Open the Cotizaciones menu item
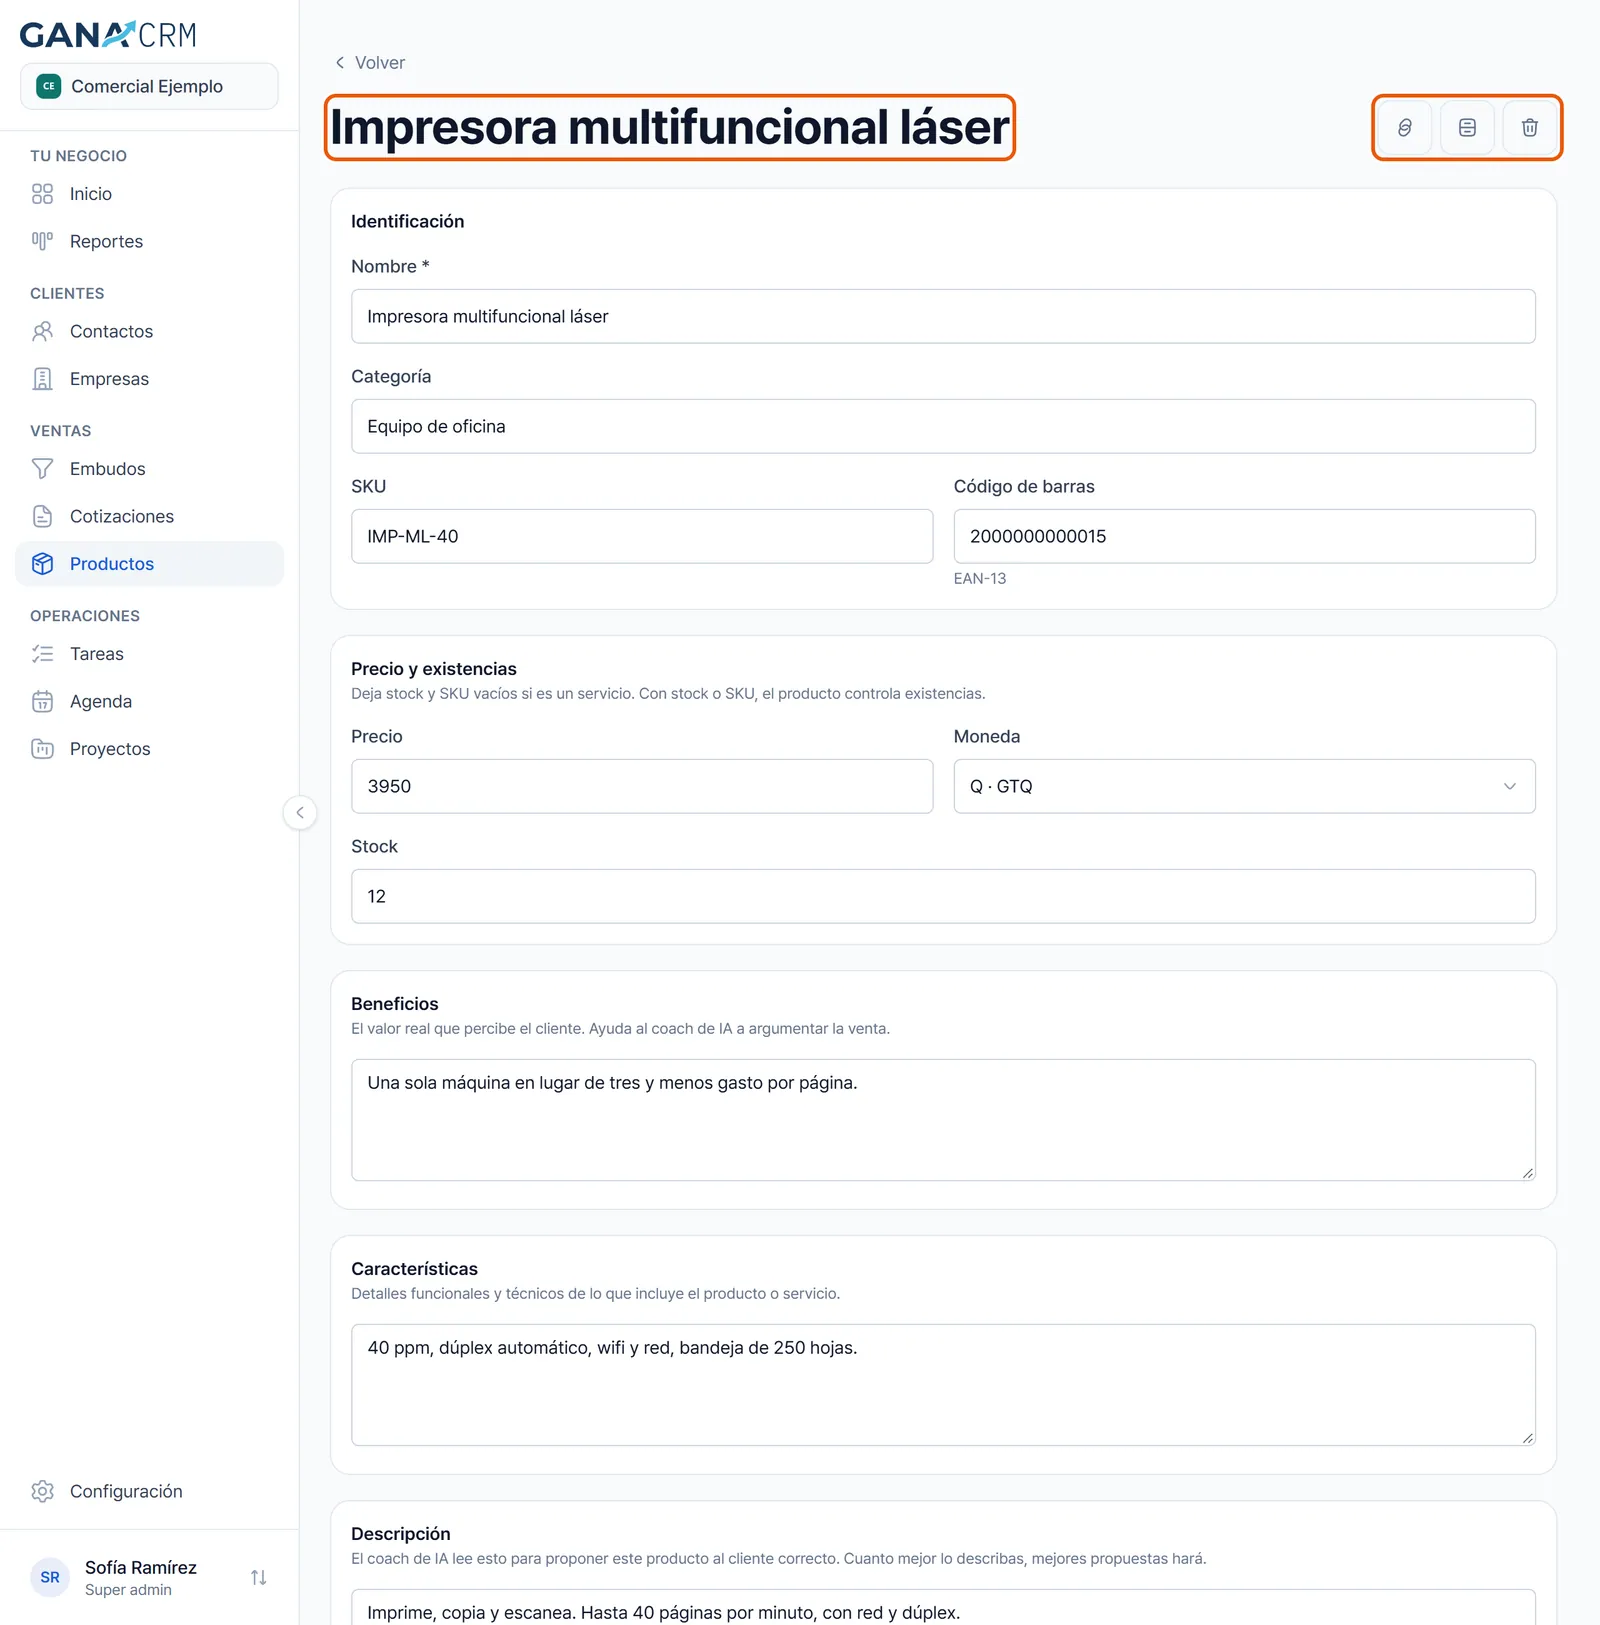The height and width of the screenshot is (1625, 1600). coord(149,516)
